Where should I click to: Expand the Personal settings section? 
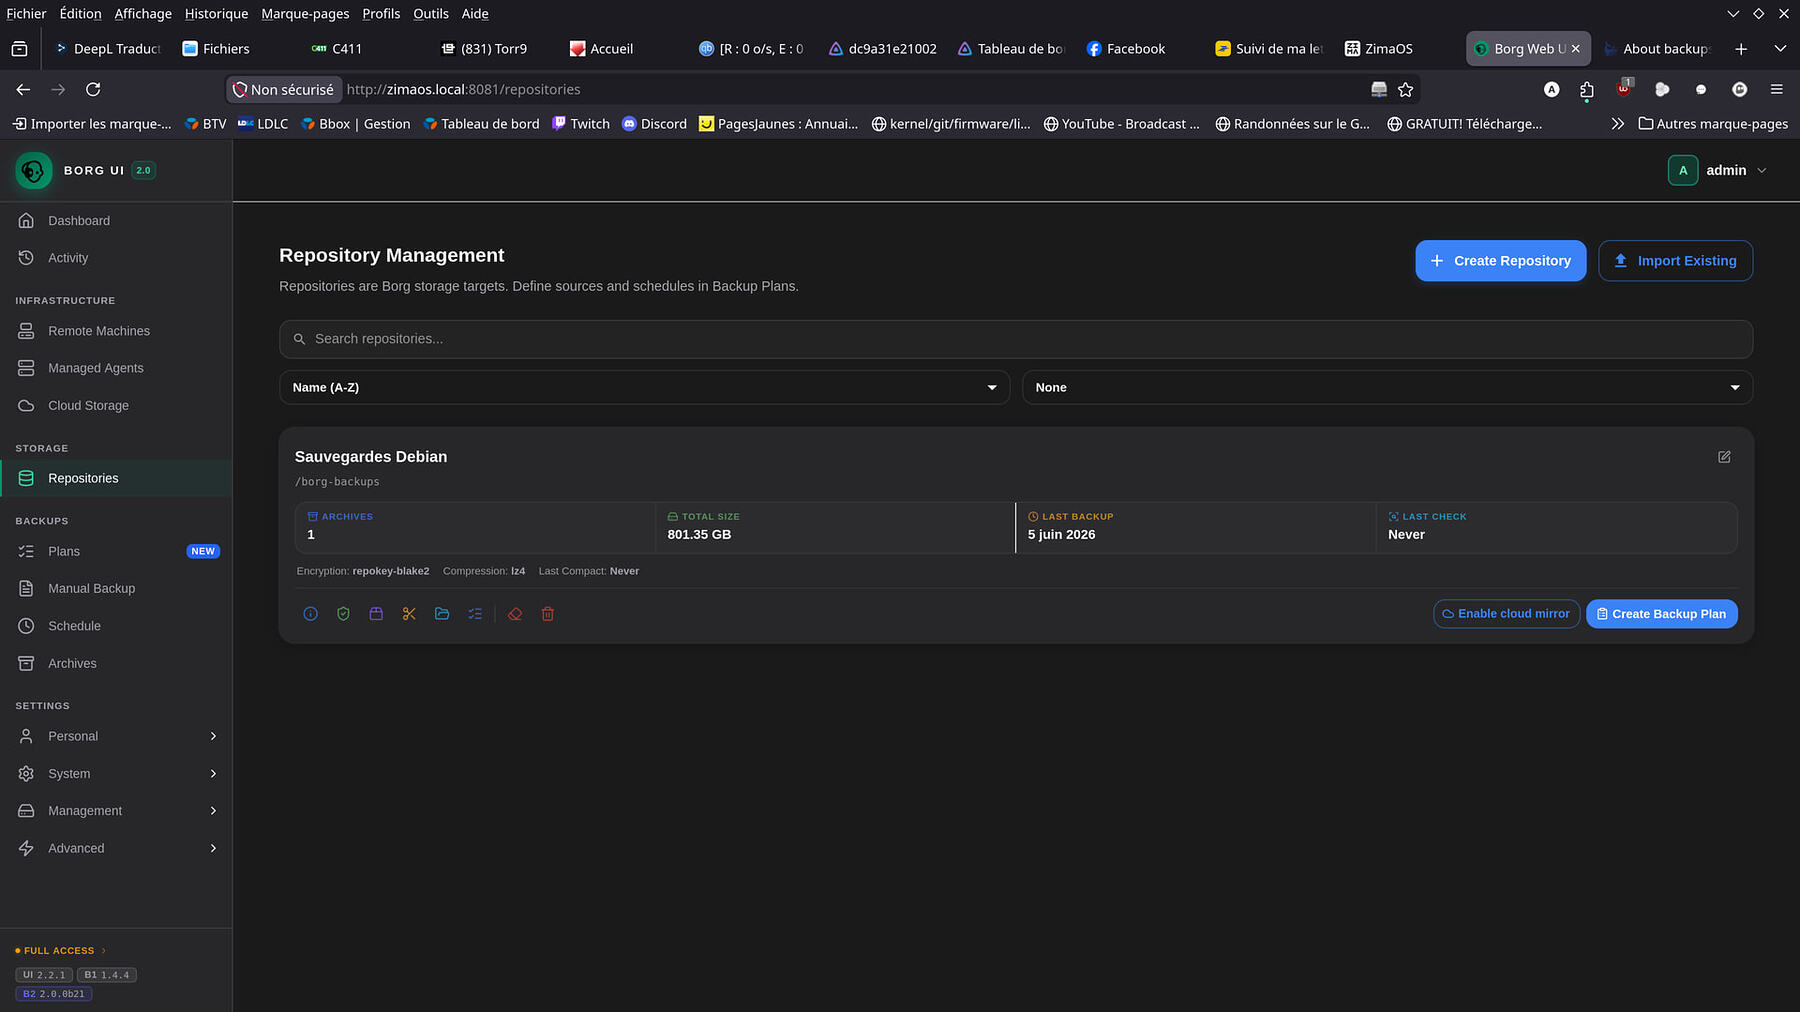(x=116, y=737)
